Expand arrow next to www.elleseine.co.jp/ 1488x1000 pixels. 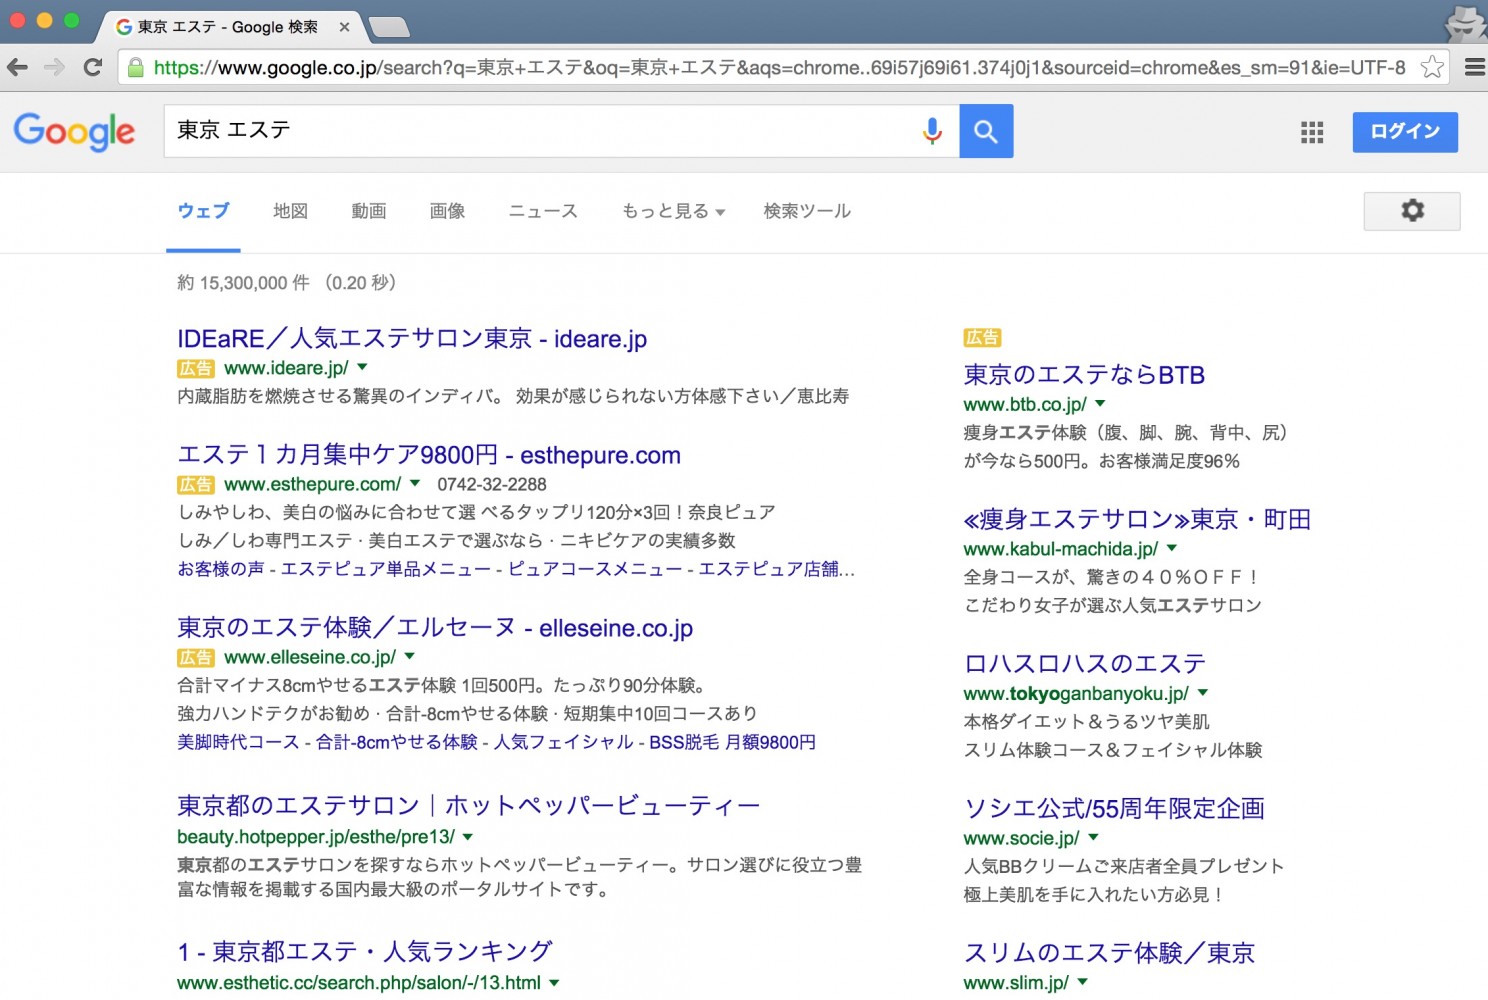coord(410,656)
